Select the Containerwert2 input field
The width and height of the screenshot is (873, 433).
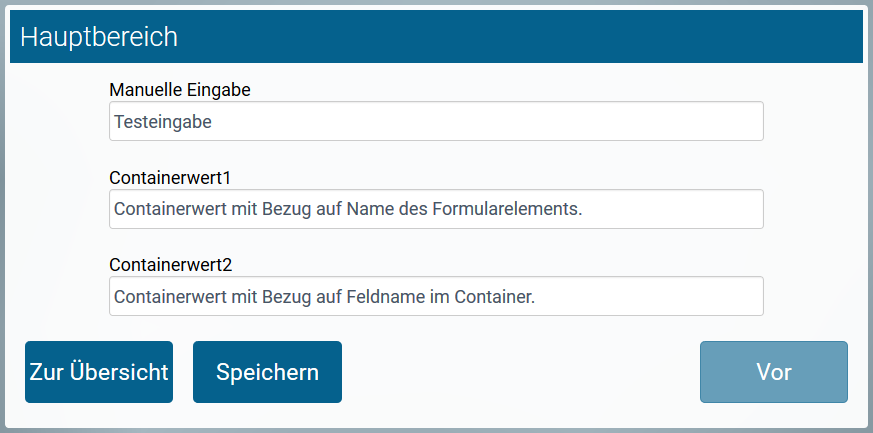[x=436, y=296]
